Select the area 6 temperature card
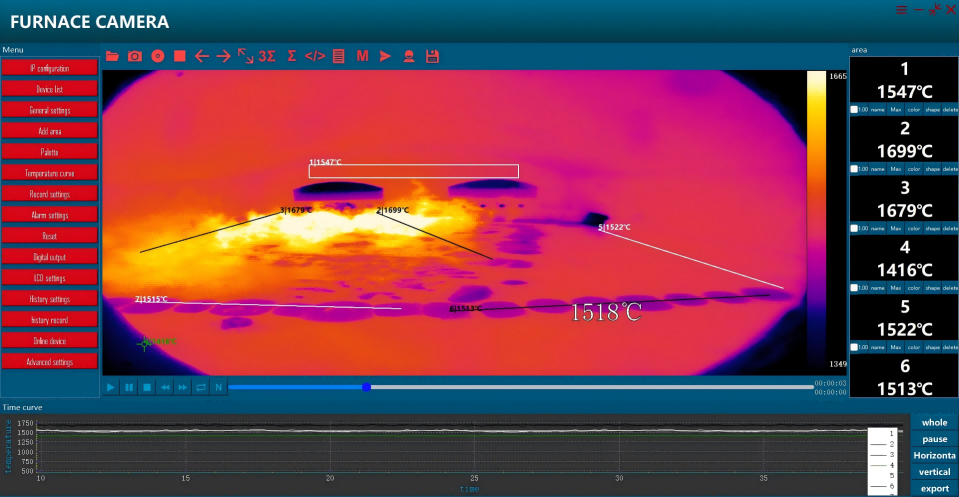This screenshot has height=497, width=959. (x=904, y=377)
